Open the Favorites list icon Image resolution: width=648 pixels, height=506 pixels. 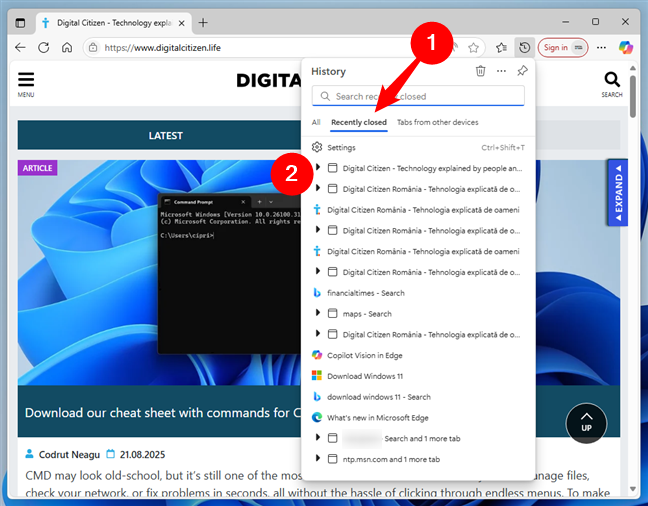(x=501, y=48)
